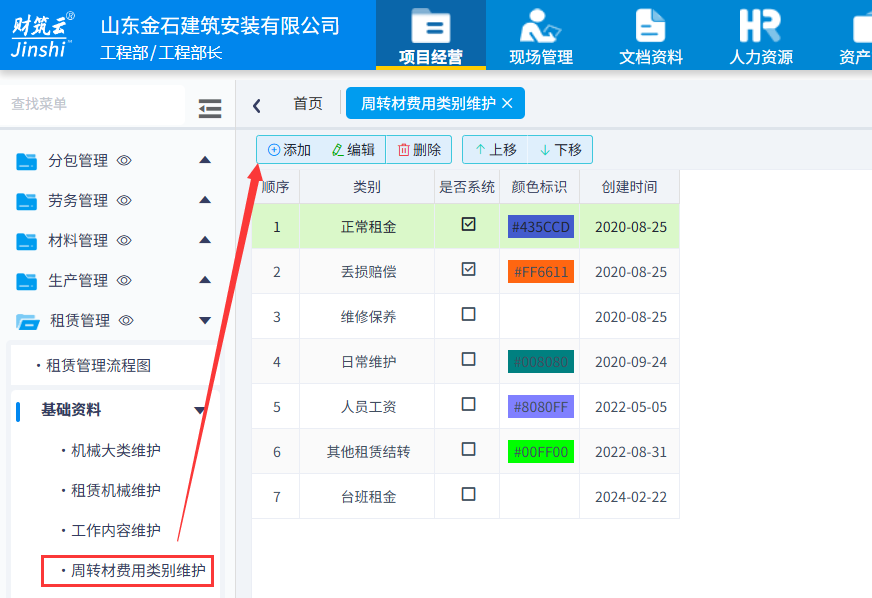Image resolution: width=872 pixels, height=598 pixels.
Task: Expand 劳务管理 with its arrow
Action: (x=205, y=200)
